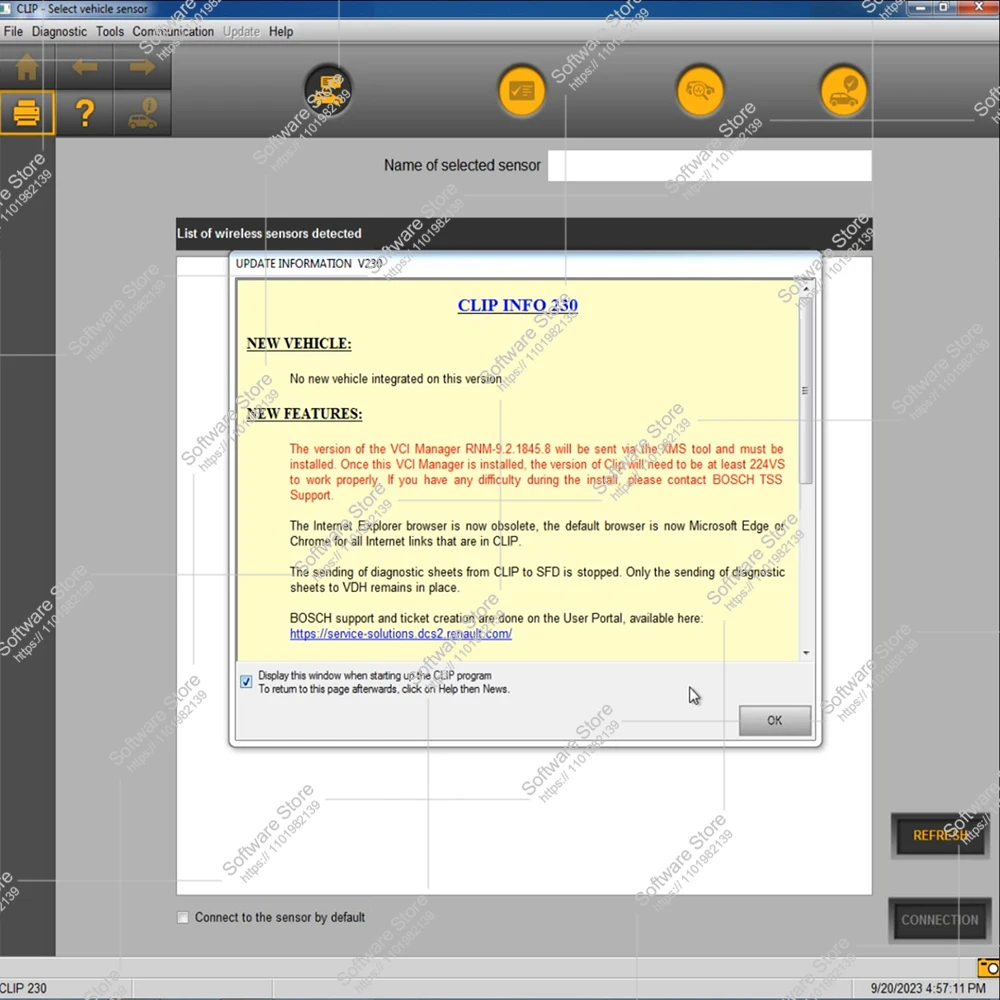Click the Name of selected sensor field
This screenshot has height=1000, width=1000.
709,166
